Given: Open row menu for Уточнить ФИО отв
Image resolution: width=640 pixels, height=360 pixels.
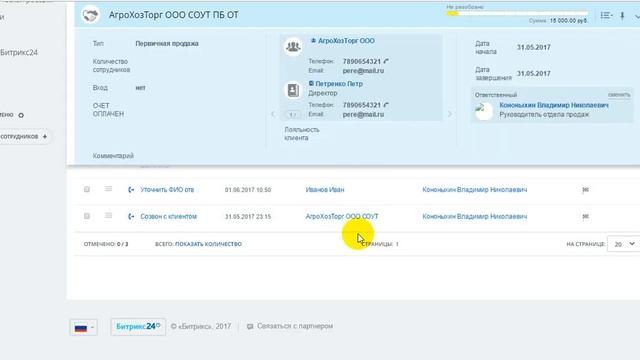Looking at the screenshot, I should coord(108,189).
